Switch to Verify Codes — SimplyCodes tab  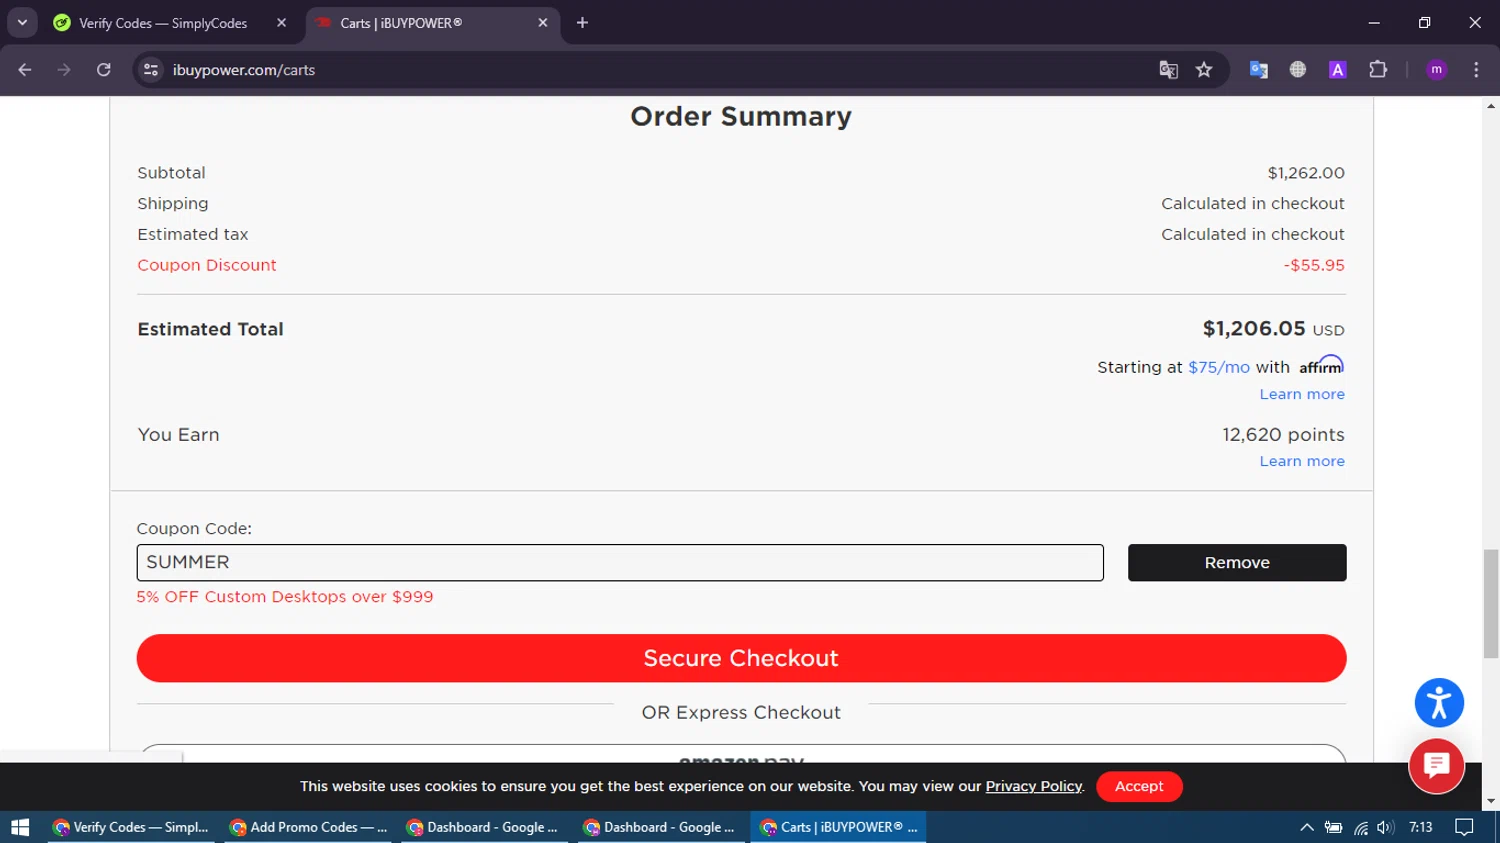point(163,23)
